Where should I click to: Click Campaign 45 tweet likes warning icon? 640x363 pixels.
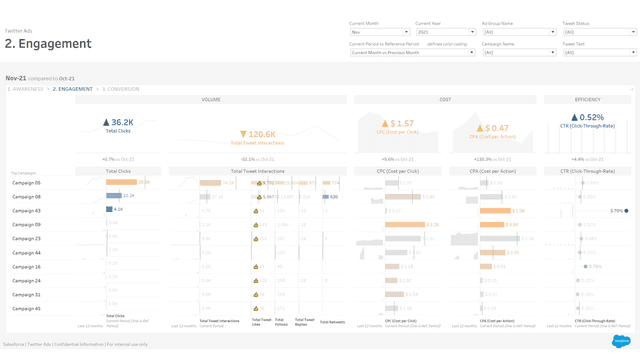click(256, 308)
